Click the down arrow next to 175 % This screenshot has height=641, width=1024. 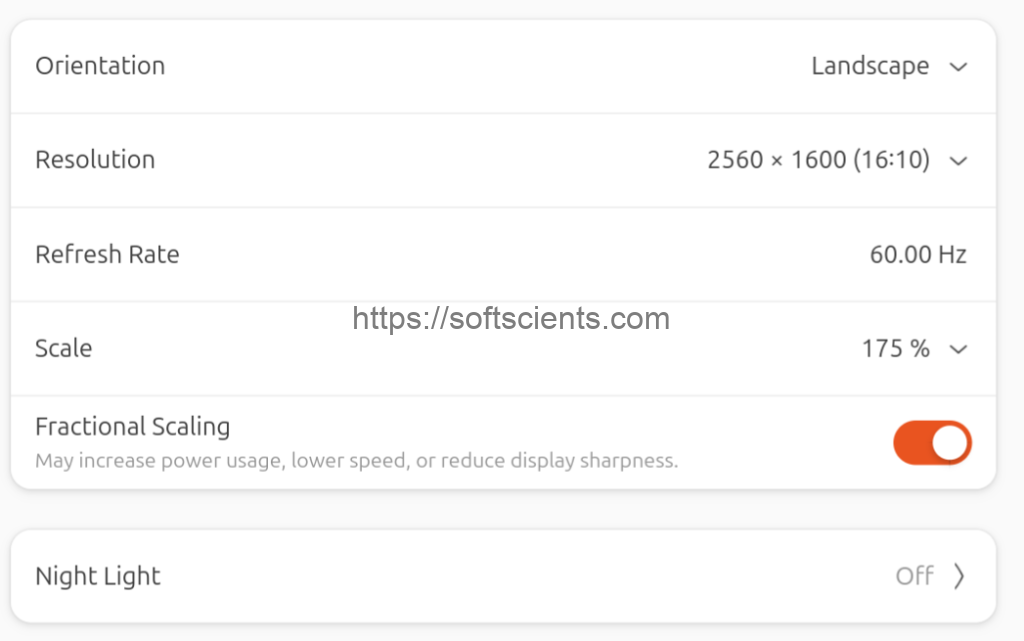click(958, 349)
